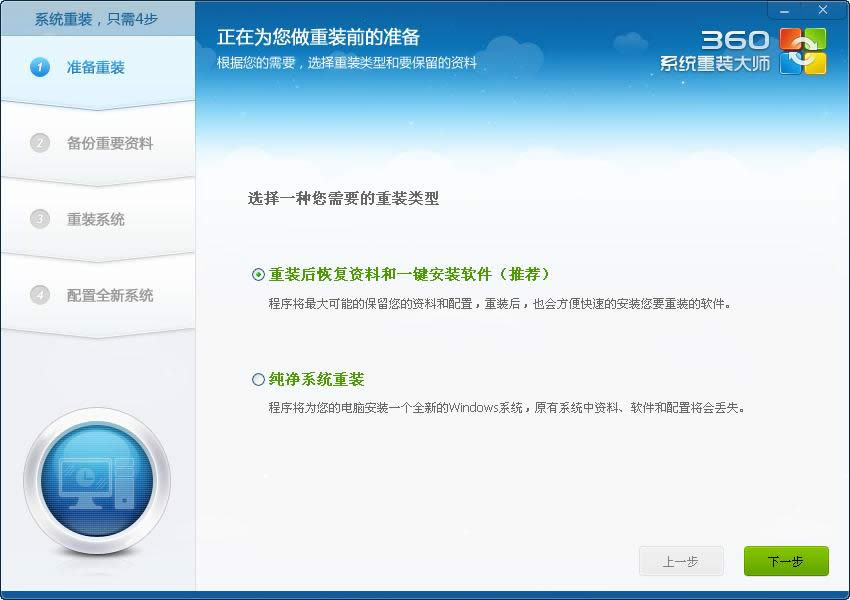Select the 重装后恢复资料和一键安装软件 radio button
Image resolution: width=850 pixels, height=600 pixels.
coord(258,275)
